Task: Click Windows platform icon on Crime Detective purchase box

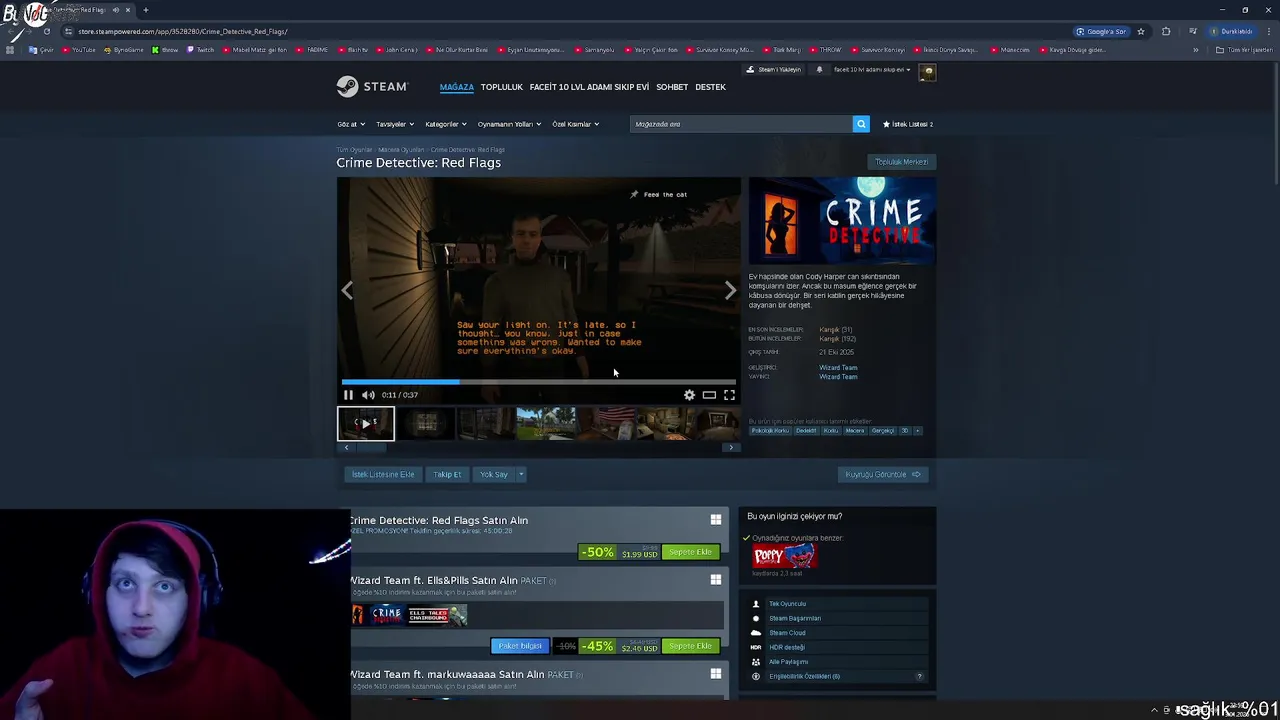Action: coord(715,519)
